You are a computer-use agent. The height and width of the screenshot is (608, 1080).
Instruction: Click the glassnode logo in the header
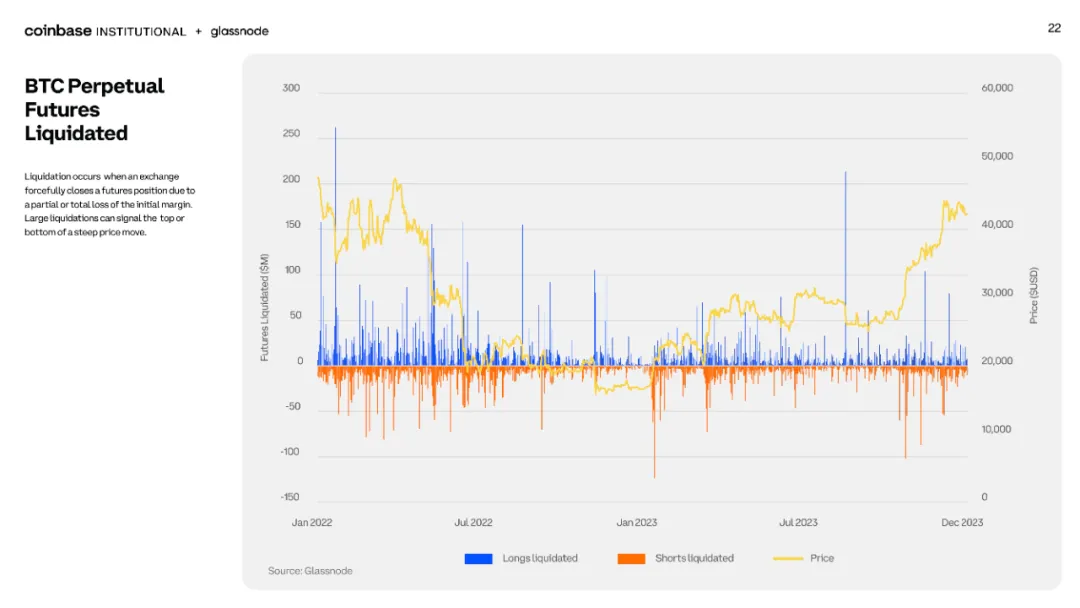tap(240, 31)
